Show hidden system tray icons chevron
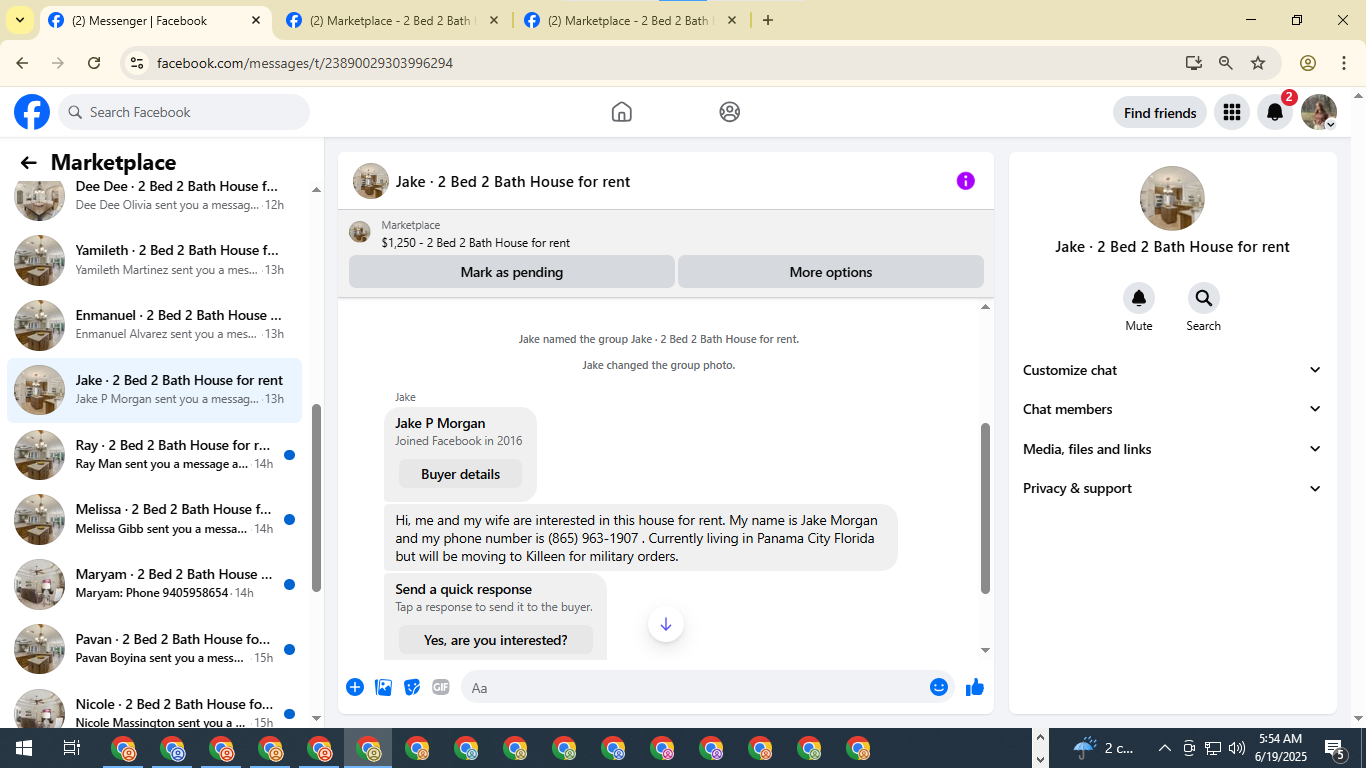 [1164, 748]
